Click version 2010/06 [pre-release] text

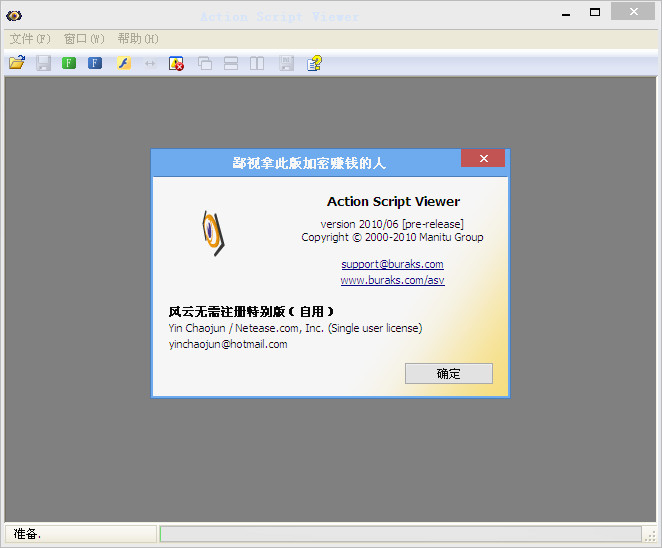392,224
